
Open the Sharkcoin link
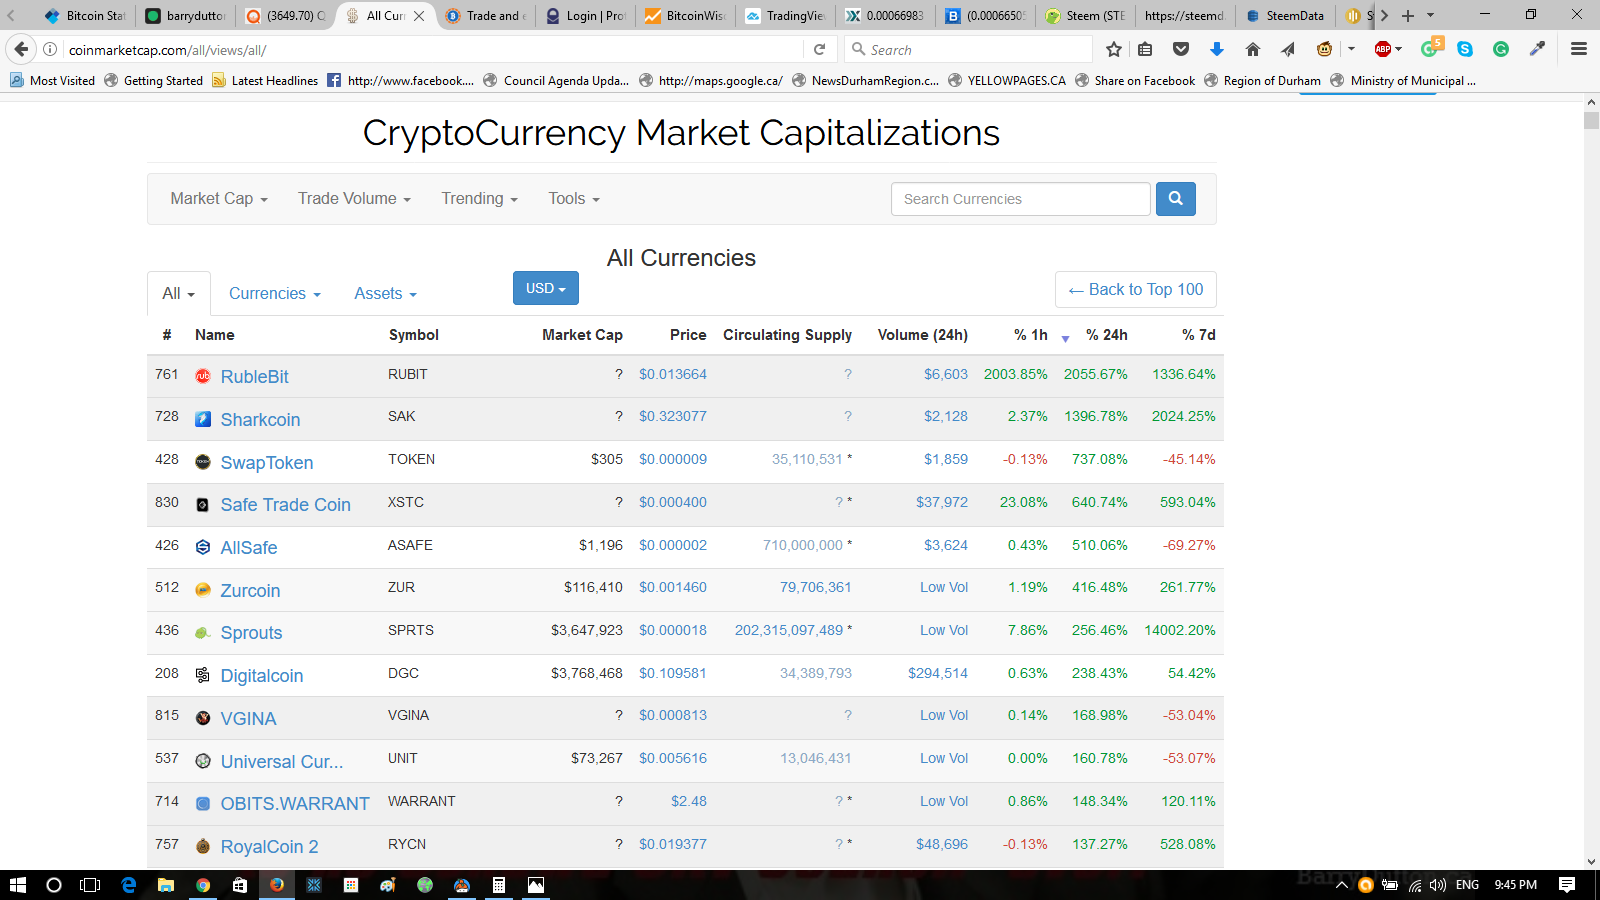(x=260, y=420)
